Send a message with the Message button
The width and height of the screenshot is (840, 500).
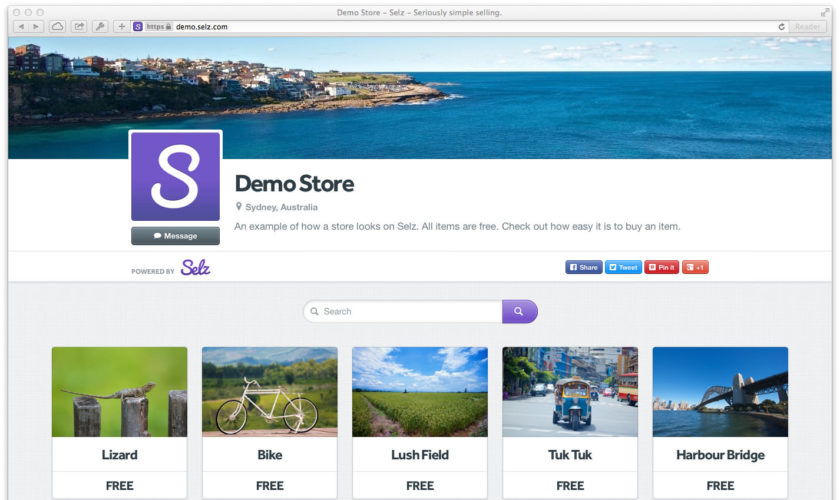[x=175, y=236]
